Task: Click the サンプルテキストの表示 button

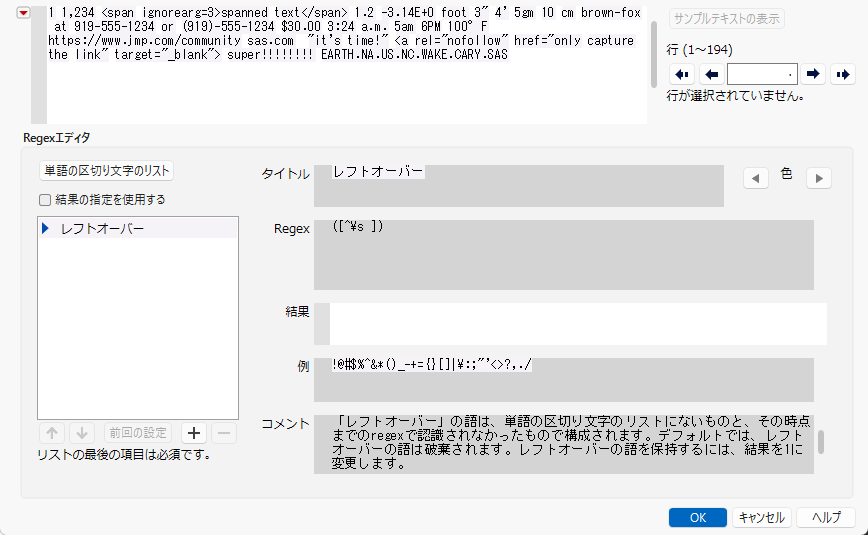Action: [x=726, y=19]
